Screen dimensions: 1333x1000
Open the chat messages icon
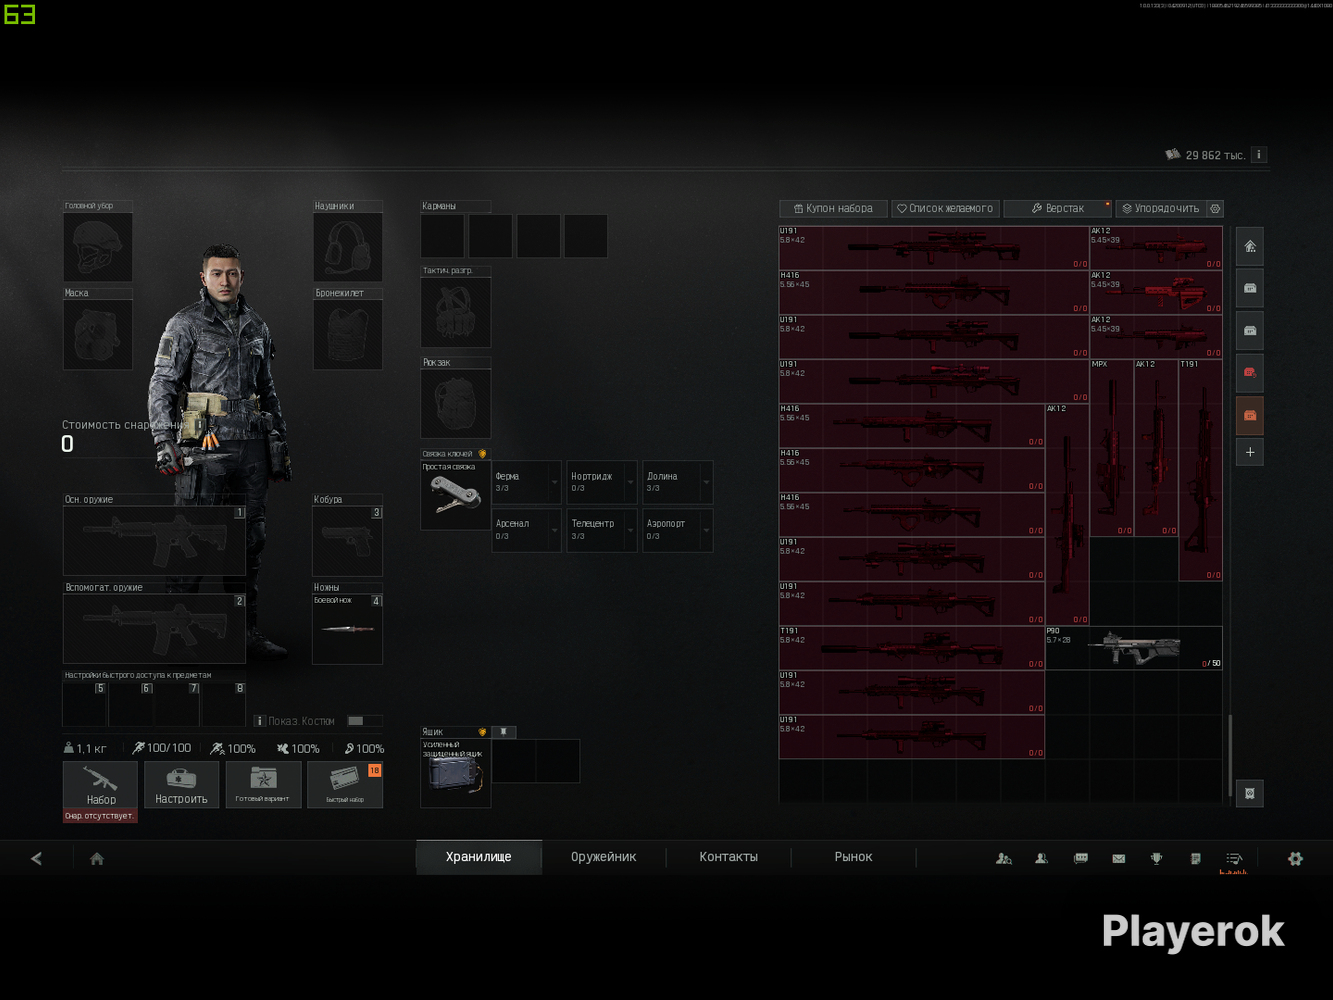pos(1081,858)
